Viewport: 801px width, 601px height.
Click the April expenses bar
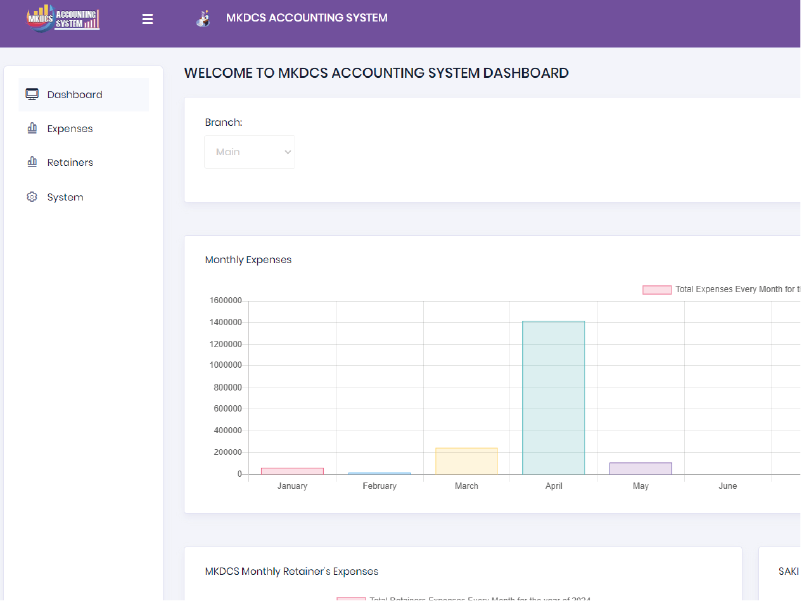(x=553, y=398)
